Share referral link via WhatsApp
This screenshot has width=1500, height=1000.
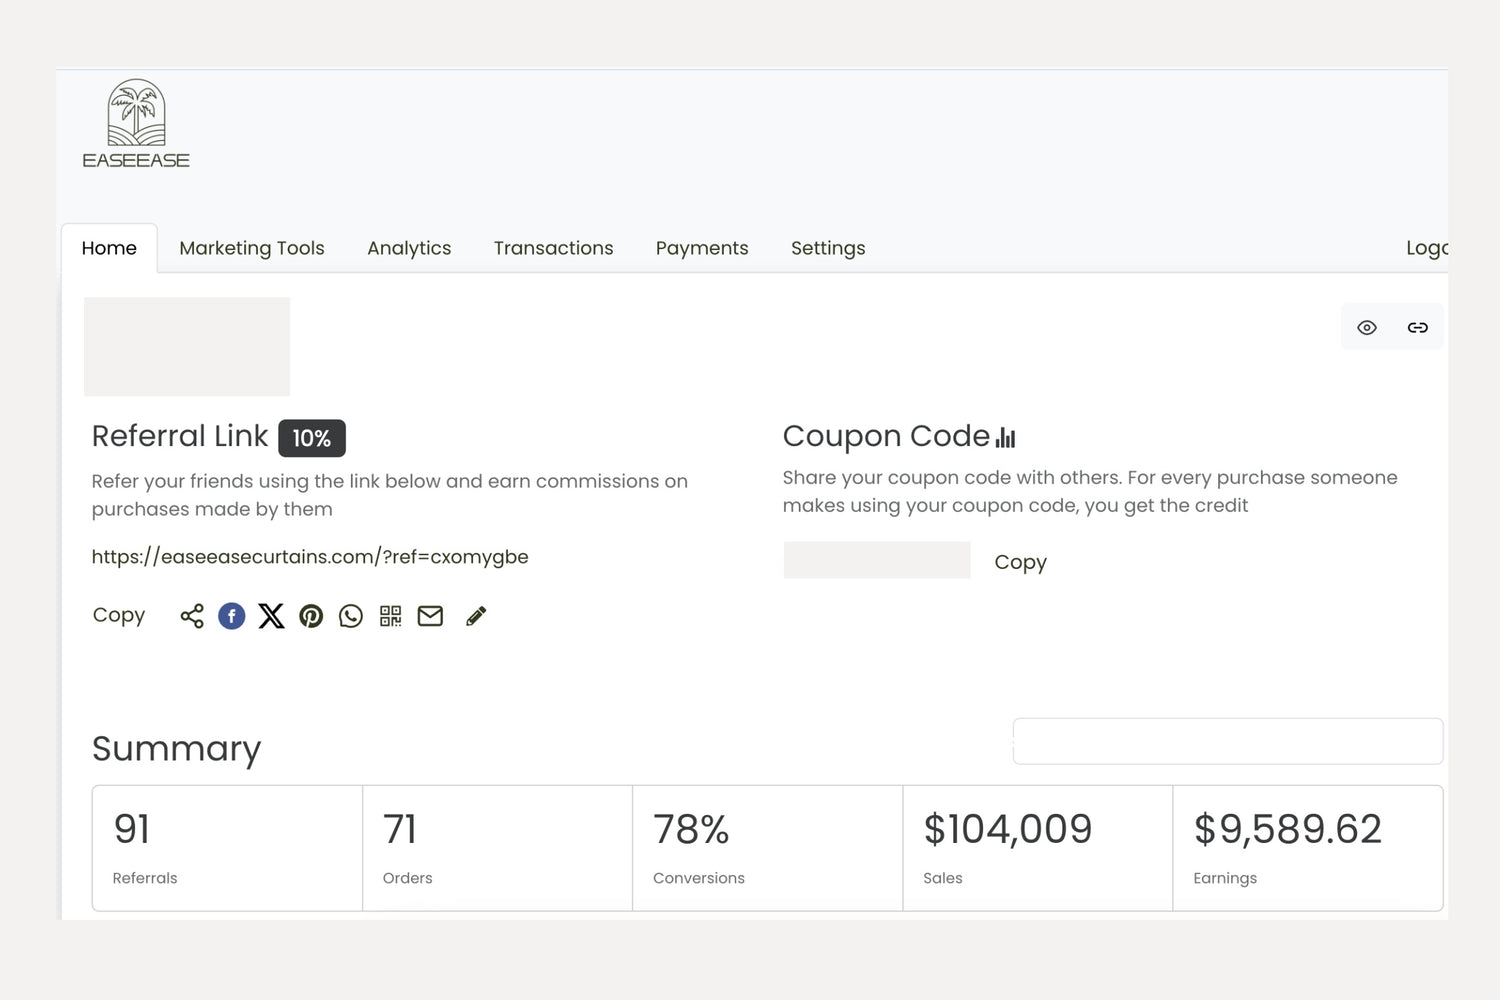(x=351, y=616)
